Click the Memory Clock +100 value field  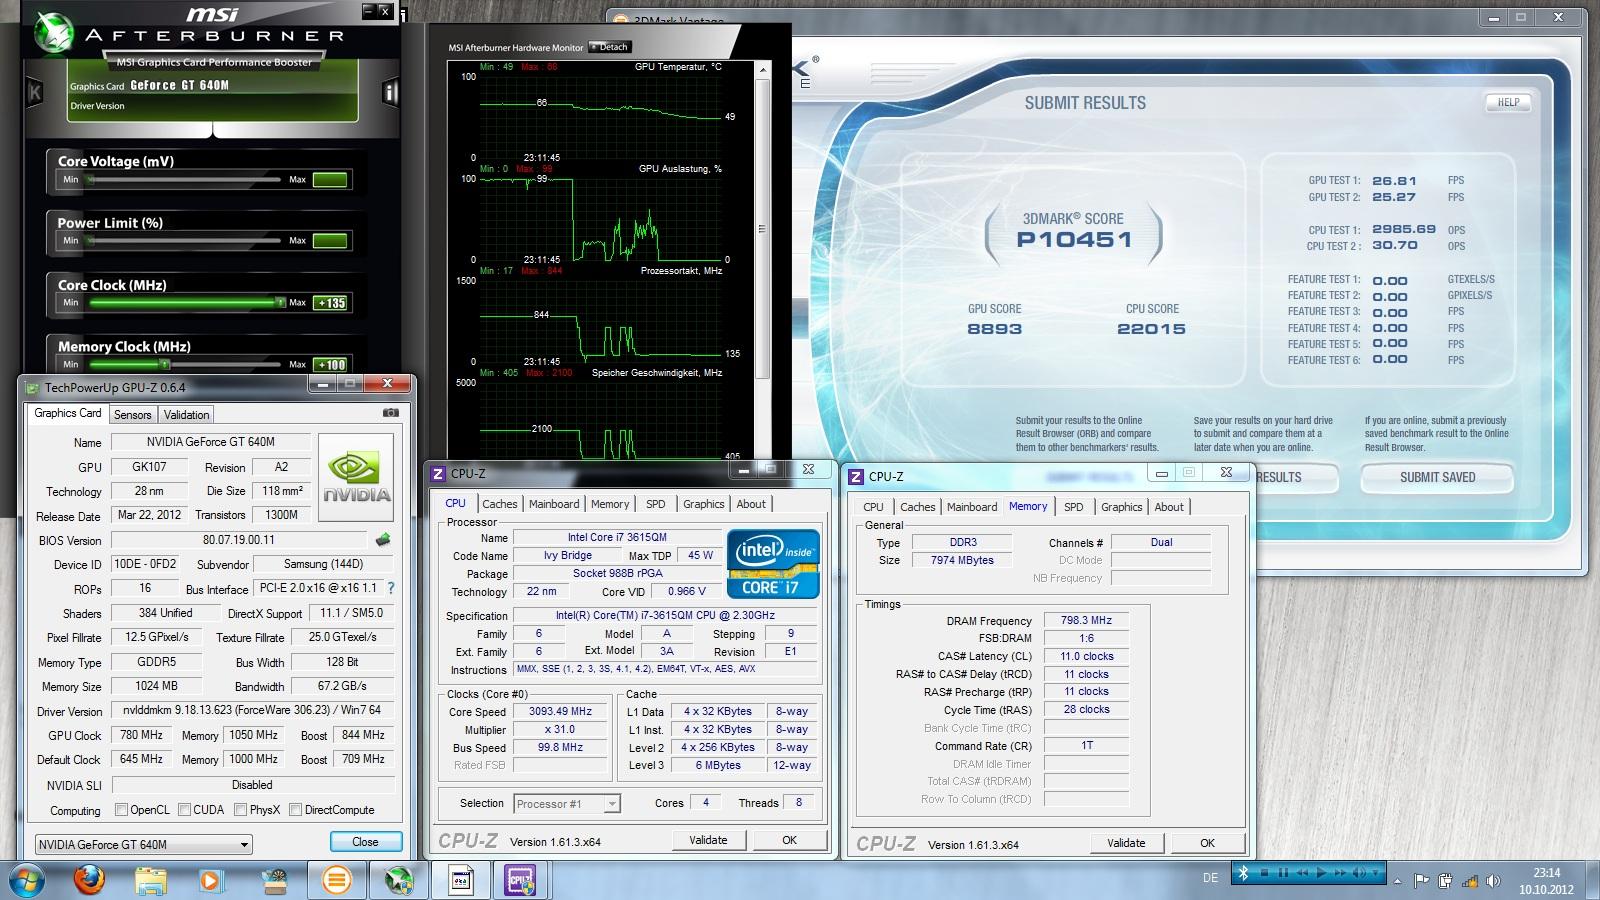pyautogui.click(x=330, y=365)
